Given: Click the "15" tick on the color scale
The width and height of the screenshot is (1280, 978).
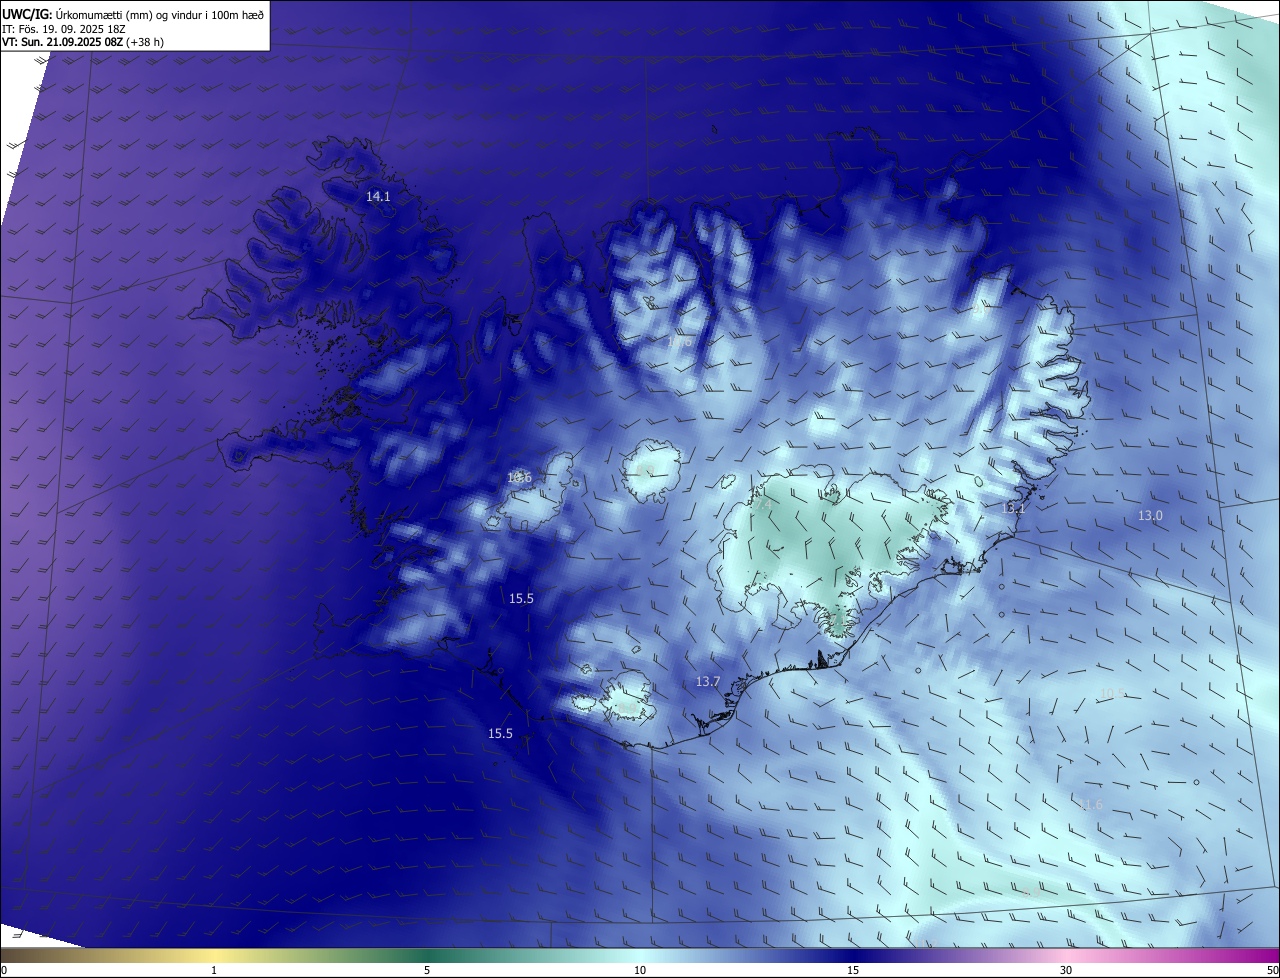Looking at the screenshot, I should [x=853, y=970].
